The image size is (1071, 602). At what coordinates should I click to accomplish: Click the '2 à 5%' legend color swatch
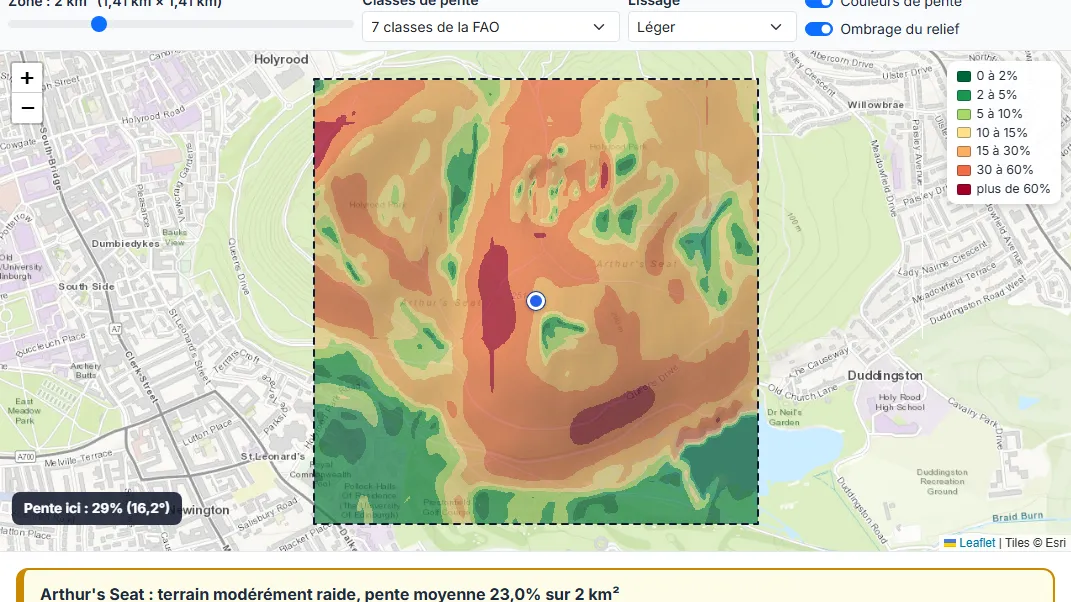tap(964, 95)
